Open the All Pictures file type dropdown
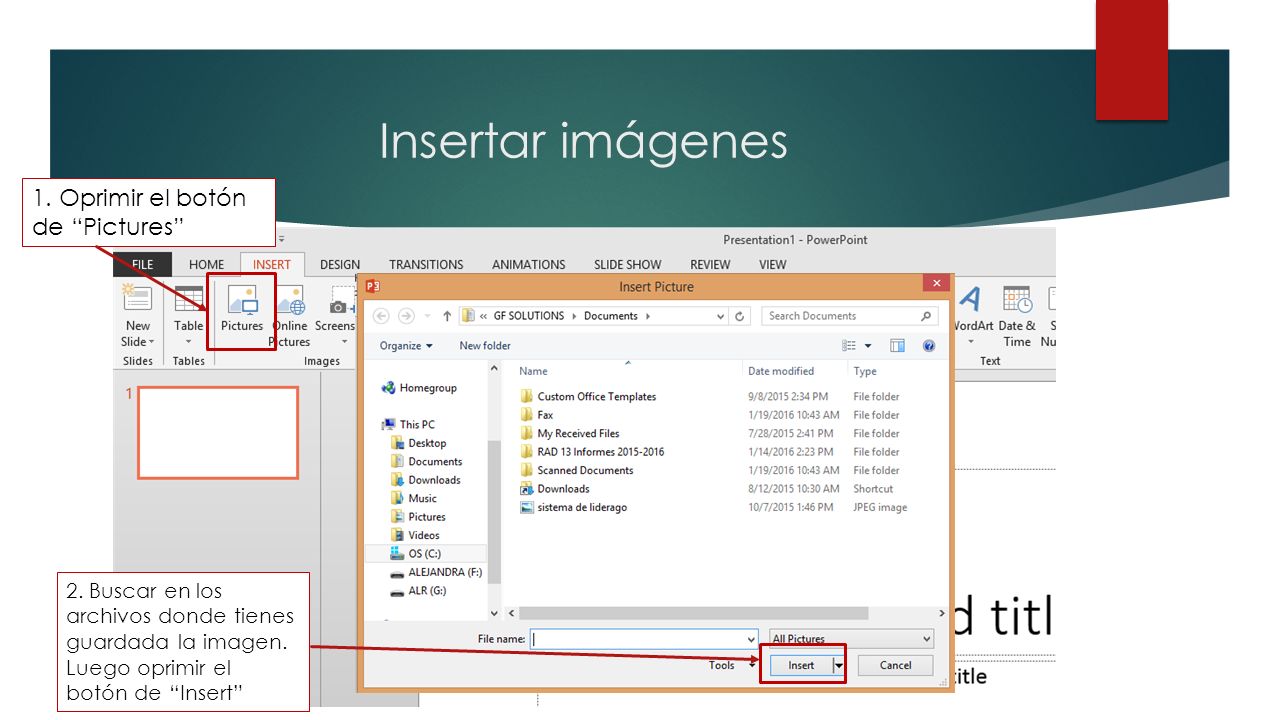Screen dimensions: 1280x720 coord(851,639)
